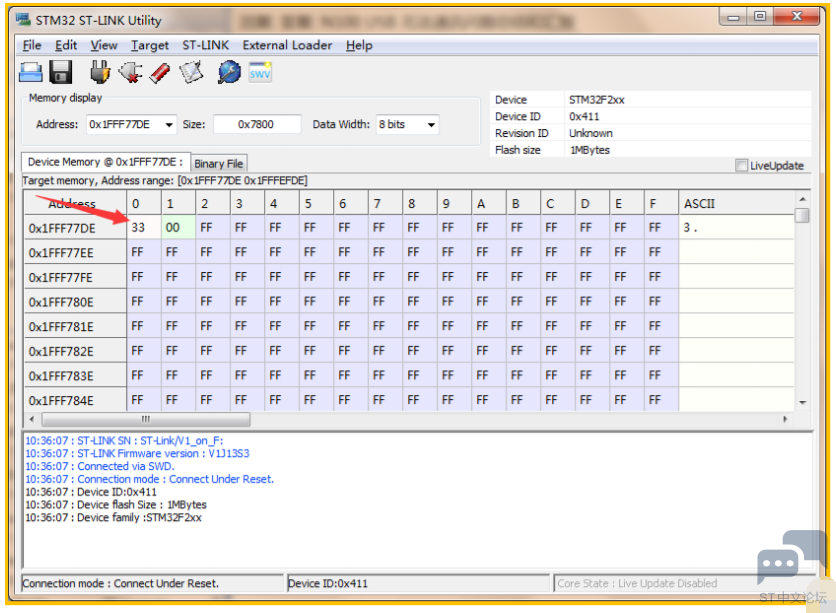Click the Revision ID value Unknown
The image size is (836, 613).
coord(591,133)
